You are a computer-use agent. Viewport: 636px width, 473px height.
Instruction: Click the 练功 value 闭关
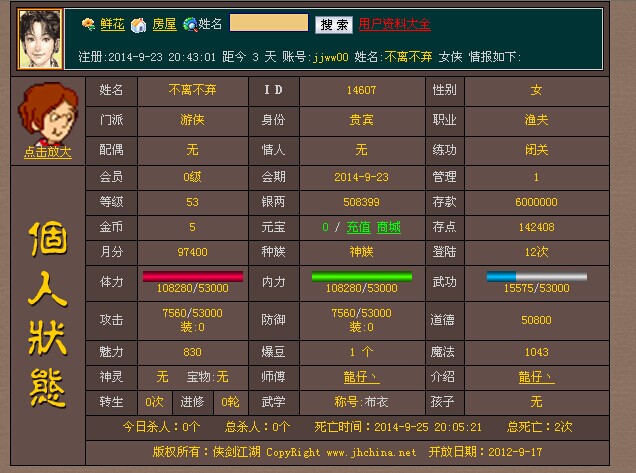(536, 150)
